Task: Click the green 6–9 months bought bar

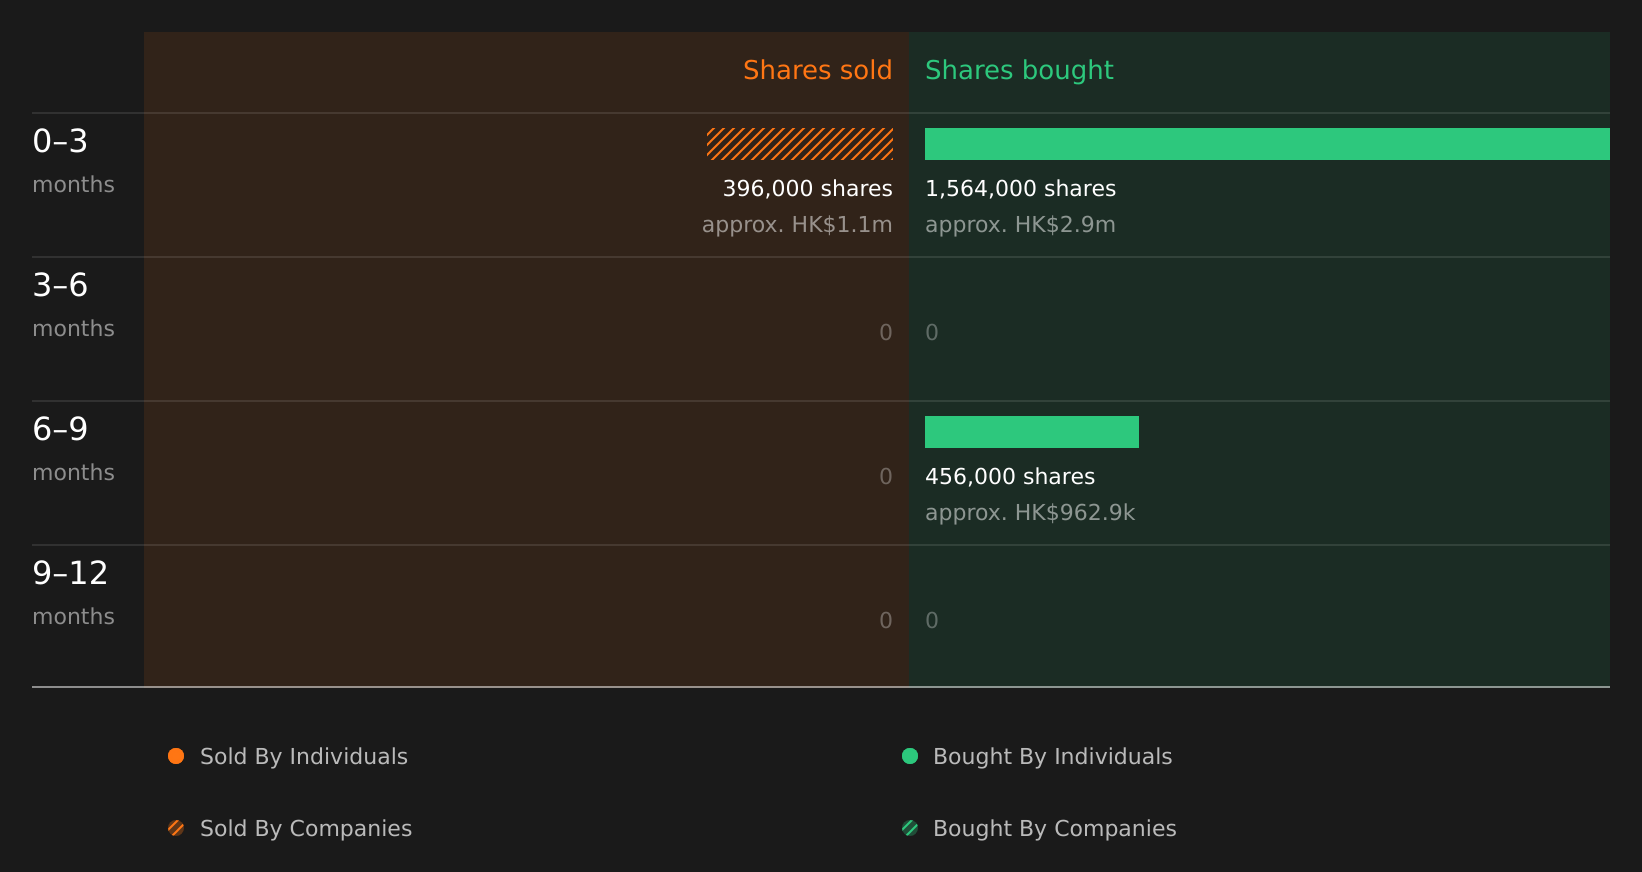Action: pos(1032,432)
